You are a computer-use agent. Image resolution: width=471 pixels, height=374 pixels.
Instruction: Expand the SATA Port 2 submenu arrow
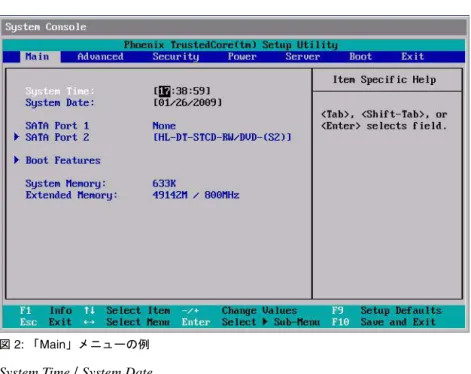coord(16,137)
